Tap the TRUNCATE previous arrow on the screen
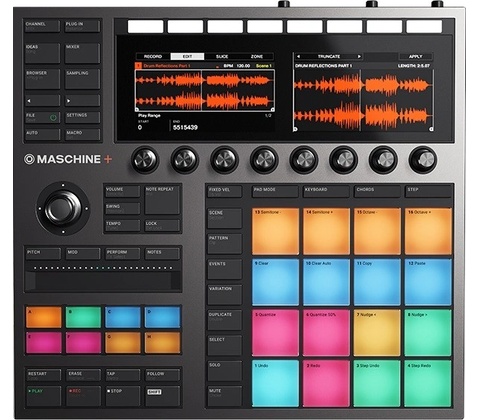Image resolution: width=480 pixels, height=420 pixels. point(298,56)
